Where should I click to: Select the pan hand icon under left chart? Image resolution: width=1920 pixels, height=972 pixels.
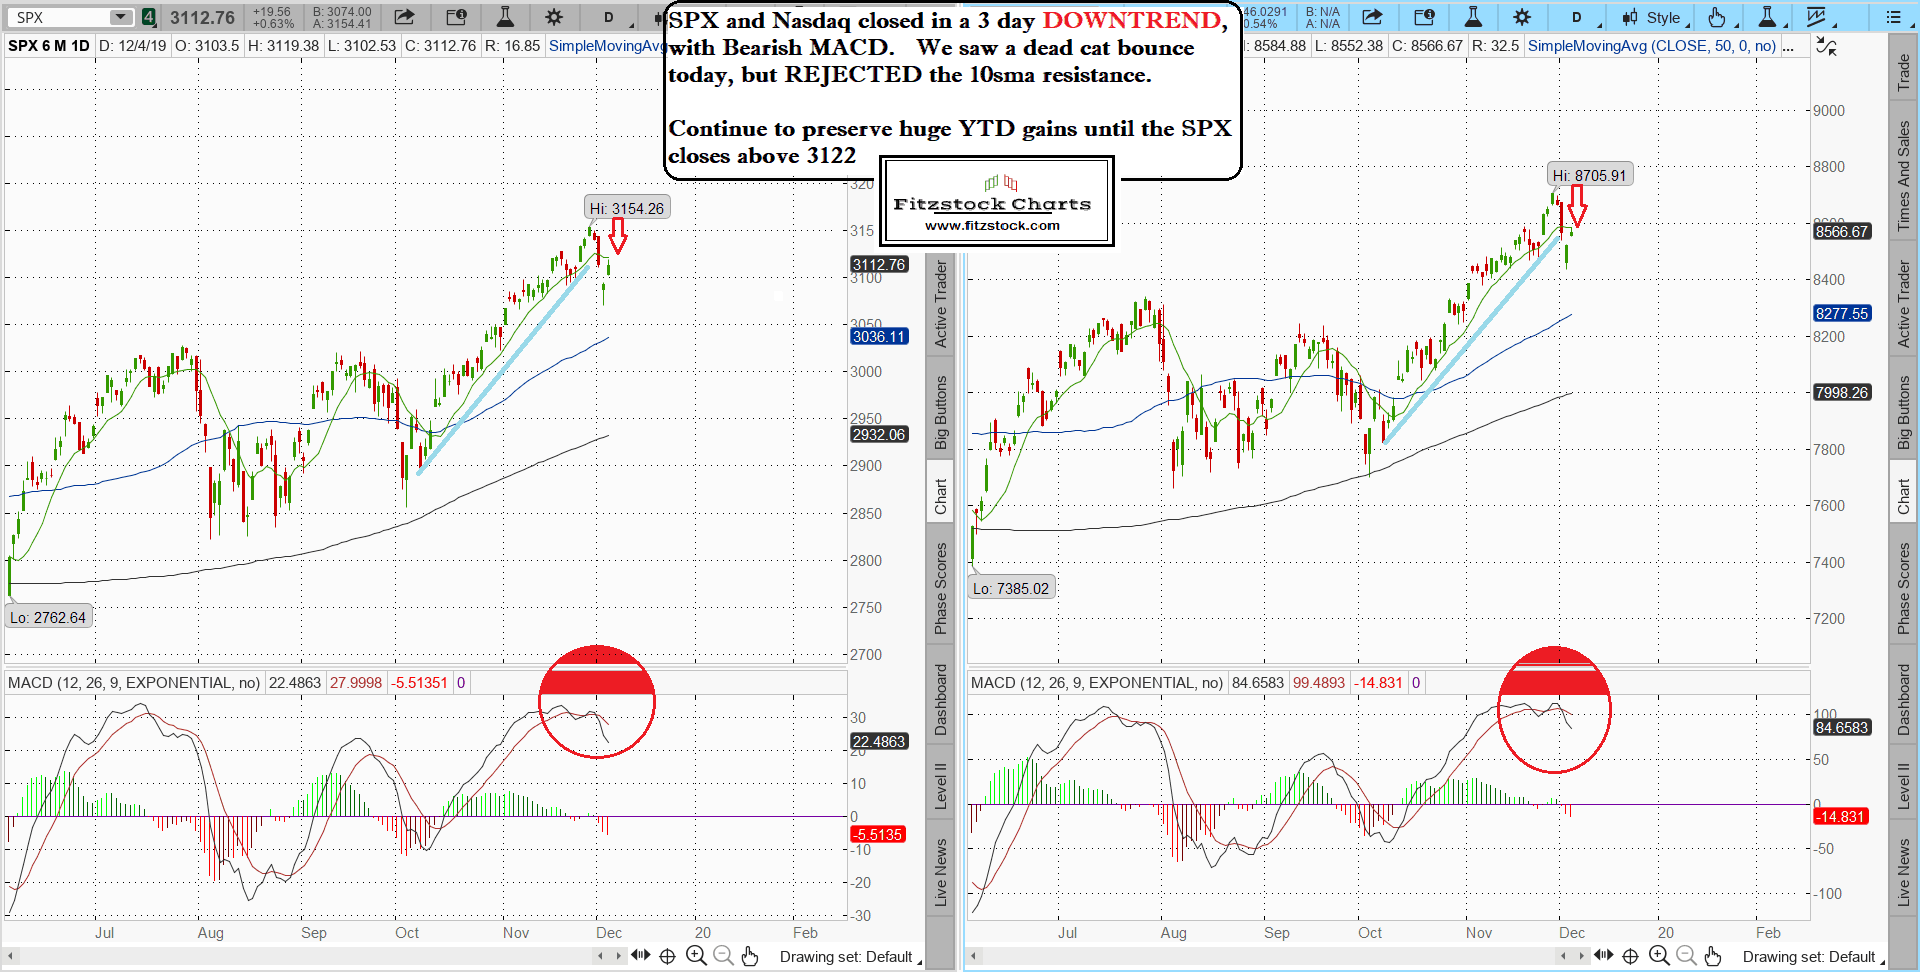(x=750, y=956)
